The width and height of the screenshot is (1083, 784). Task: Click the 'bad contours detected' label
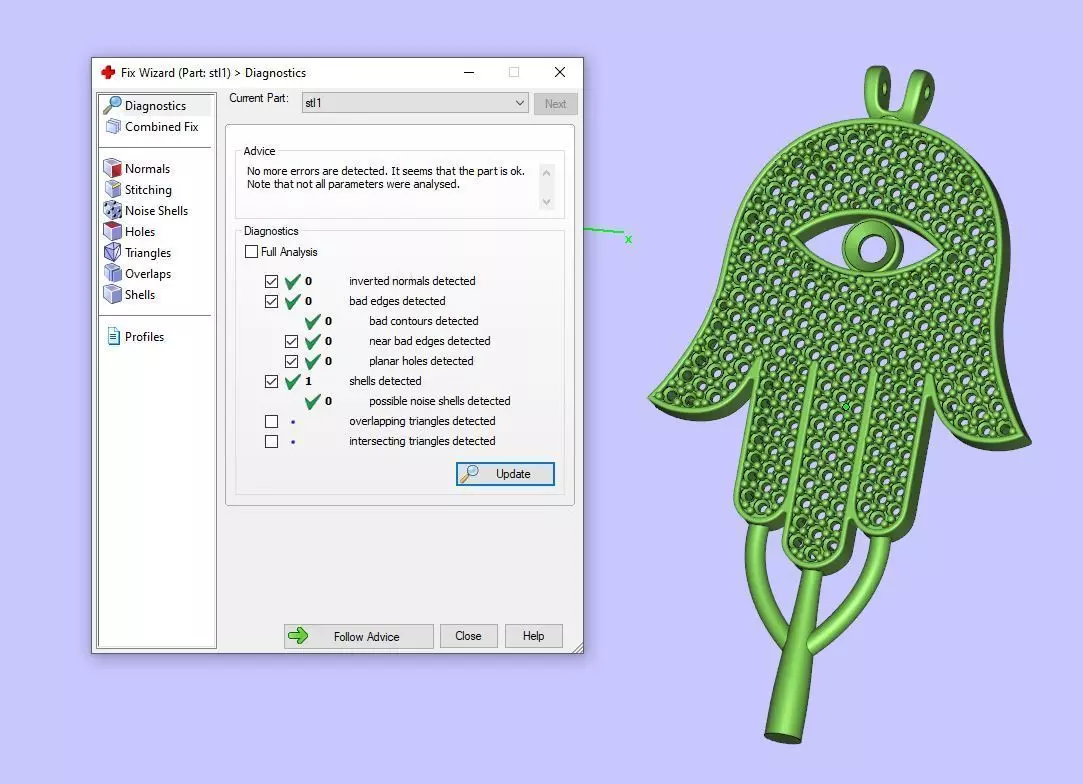(423, 321)
